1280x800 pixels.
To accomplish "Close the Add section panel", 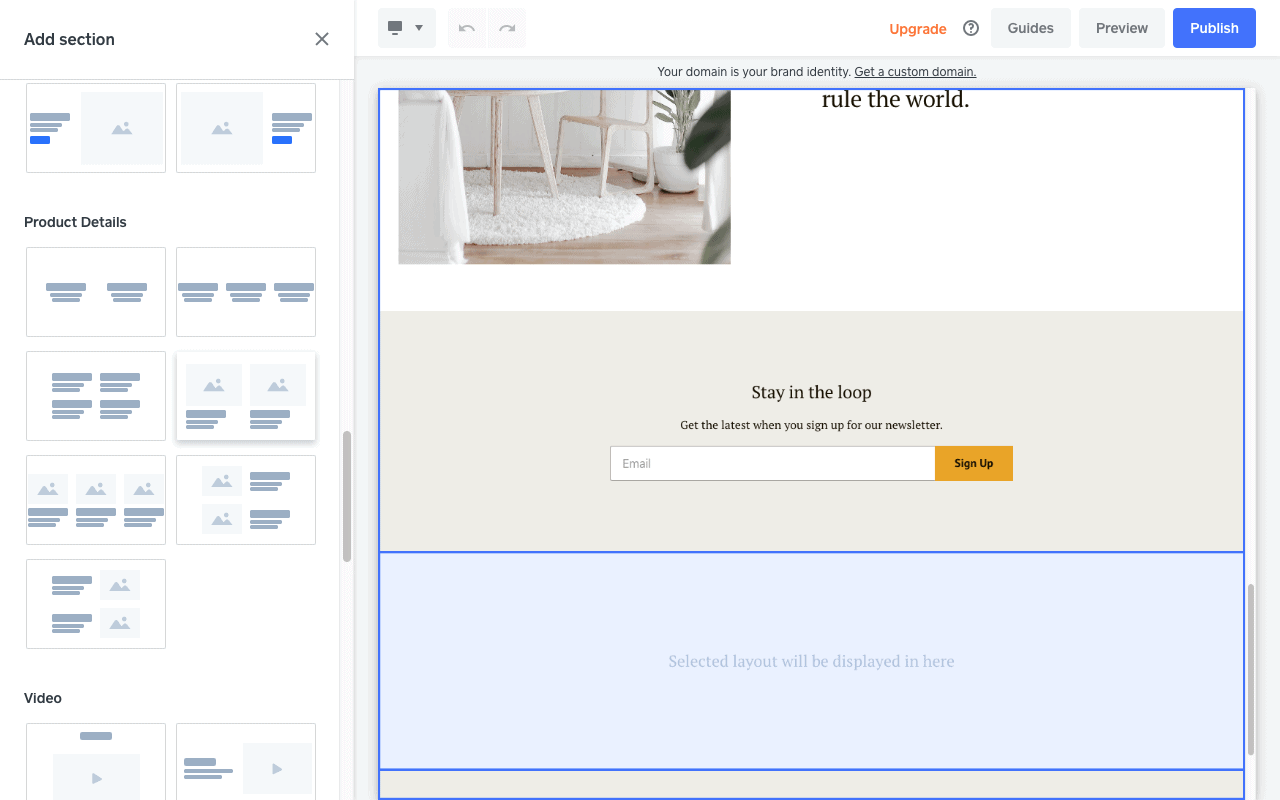I will 322,39.
